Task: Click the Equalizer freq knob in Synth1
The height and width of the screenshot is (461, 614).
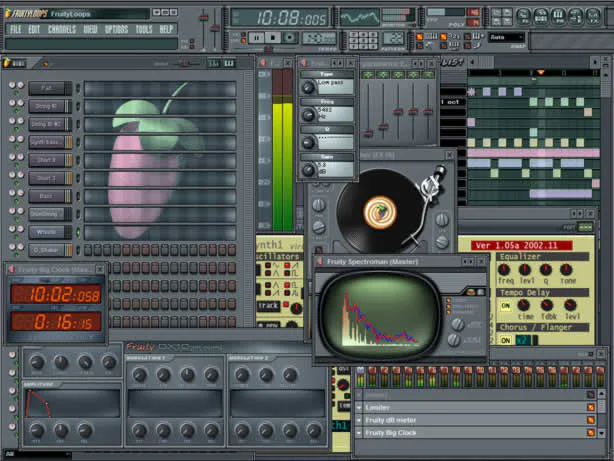Action: pyautogui.click(x=504, y=270)
